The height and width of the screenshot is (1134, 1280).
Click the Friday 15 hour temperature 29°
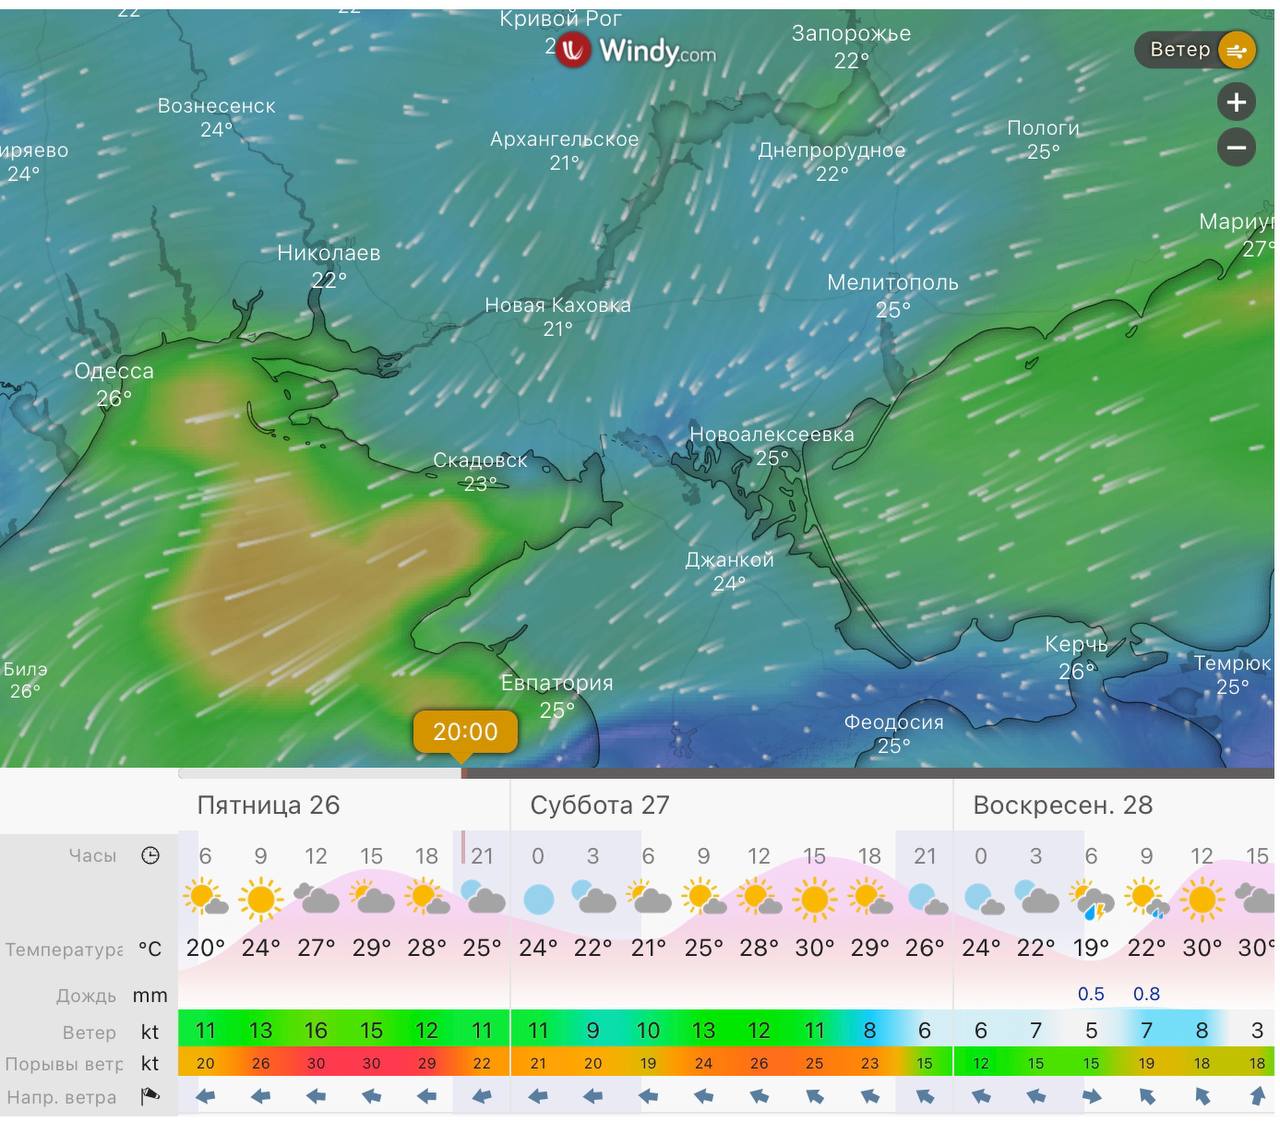(371, 947)
